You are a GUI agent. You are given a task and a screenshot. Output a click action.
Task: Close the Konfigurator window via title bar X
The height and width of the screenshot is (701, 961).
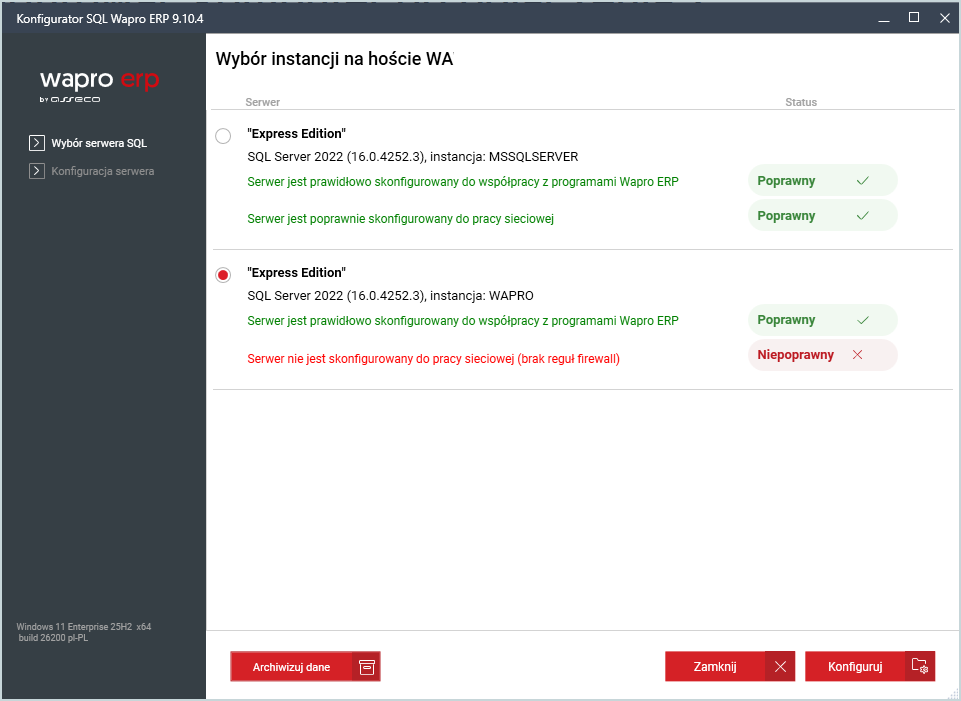point(944,18)
